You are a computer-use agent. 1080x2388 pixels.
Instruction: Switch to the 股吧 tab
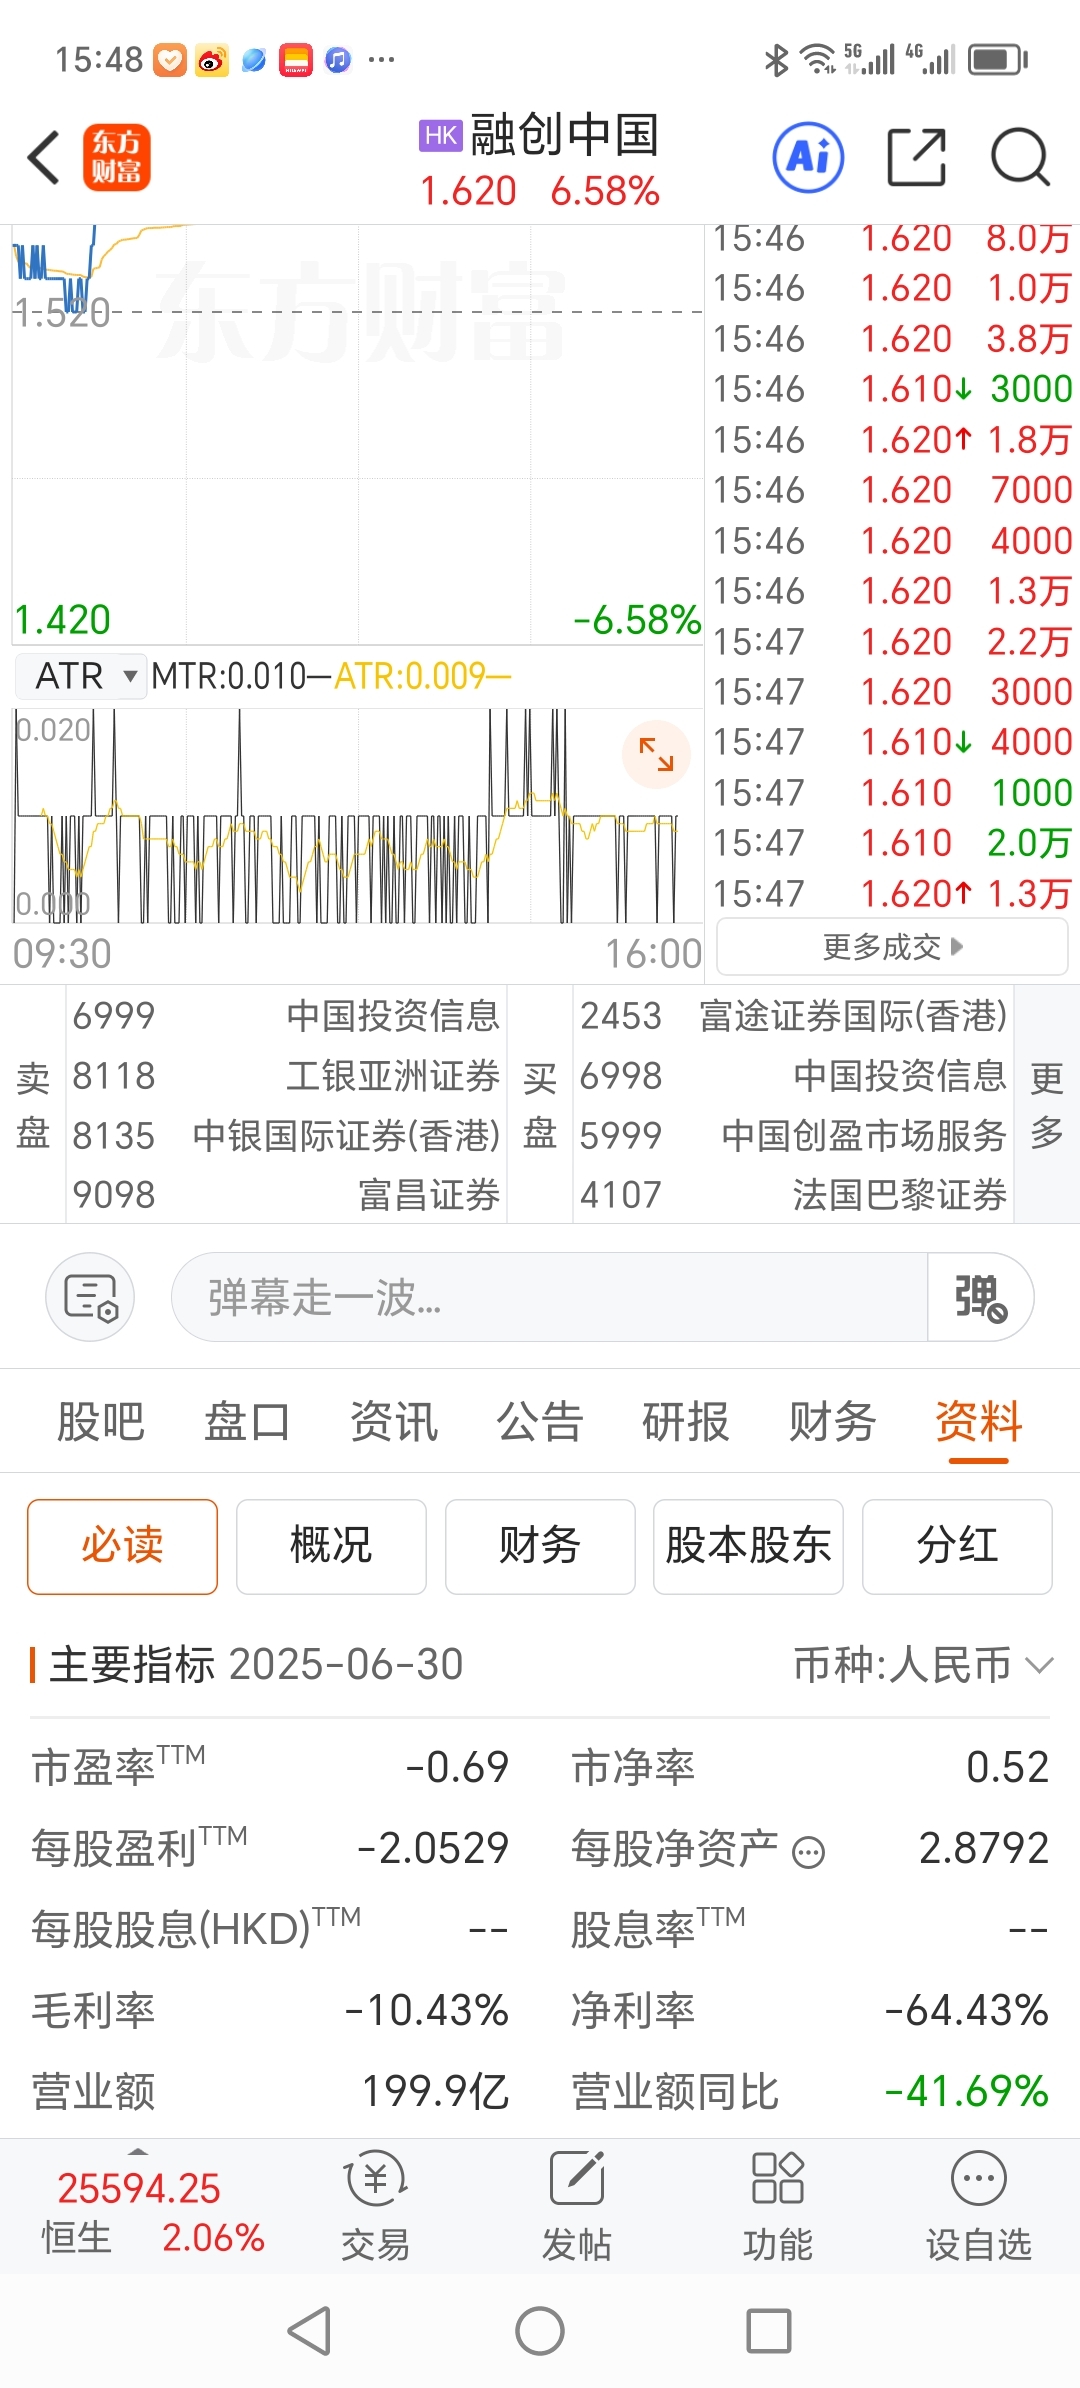pyautogui.click(x=101, y=1421)
